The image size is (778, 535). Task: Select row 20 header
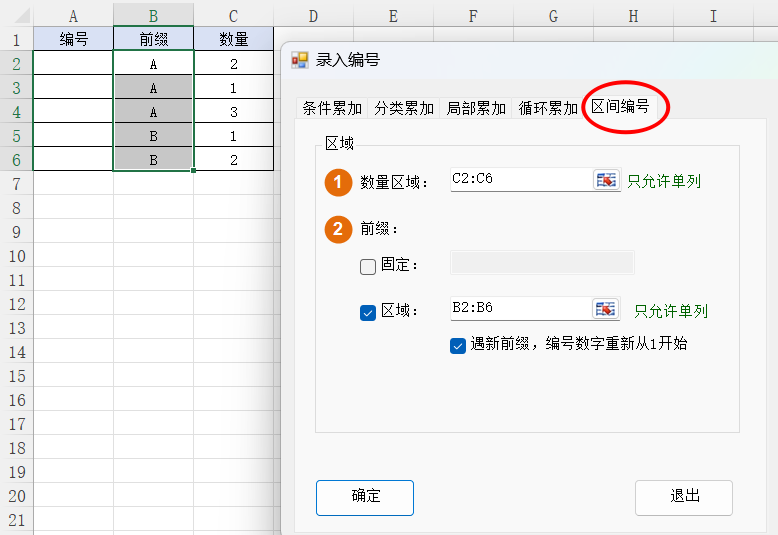point(16,496)
